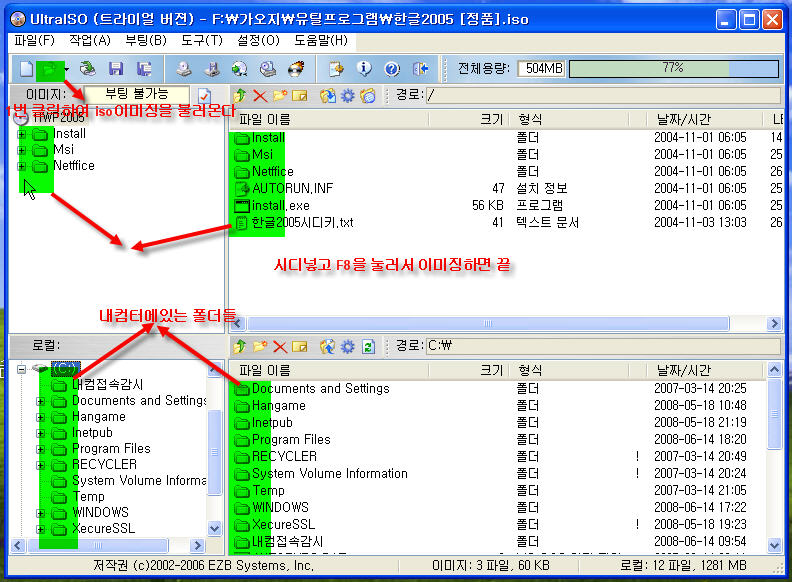Click the Exit door icon
This screenshot has height=582, width=792.
pos(420,69)
